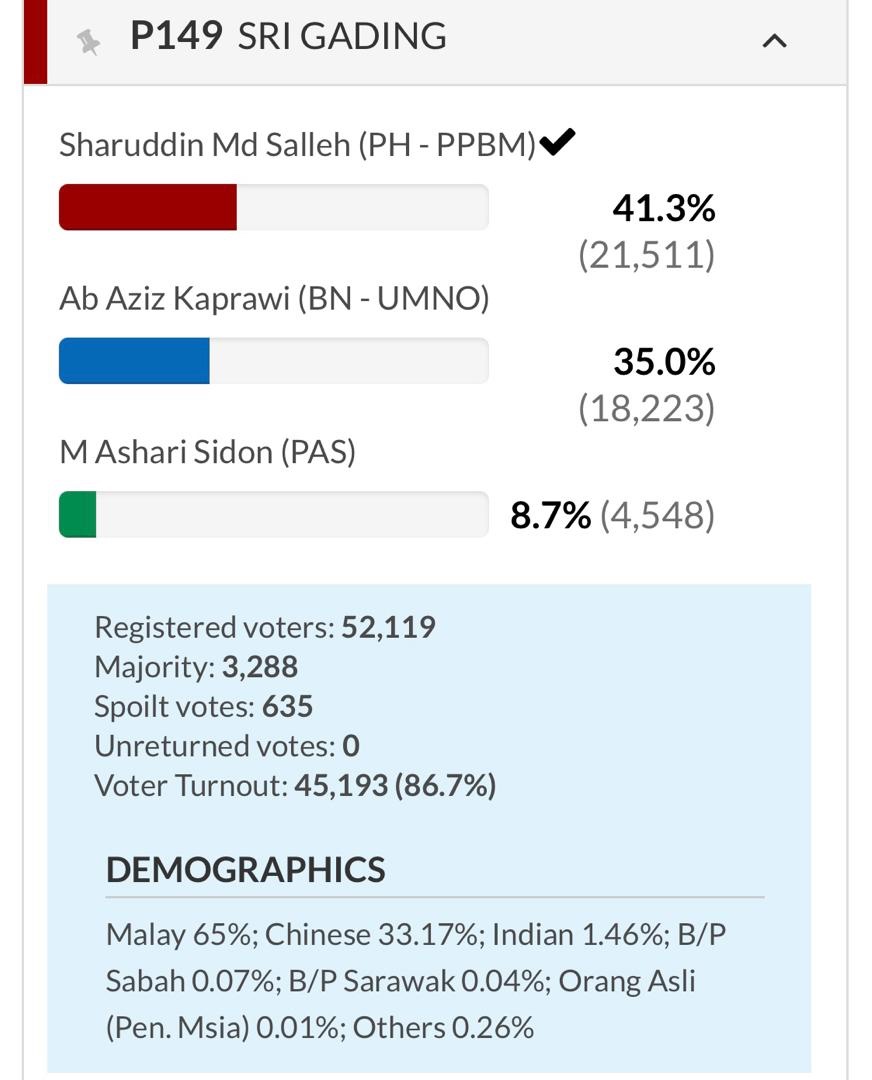This screenshot has height=1080, width=872.
Task: Click the Spoilt votes count 635
Action: (287, 706)
